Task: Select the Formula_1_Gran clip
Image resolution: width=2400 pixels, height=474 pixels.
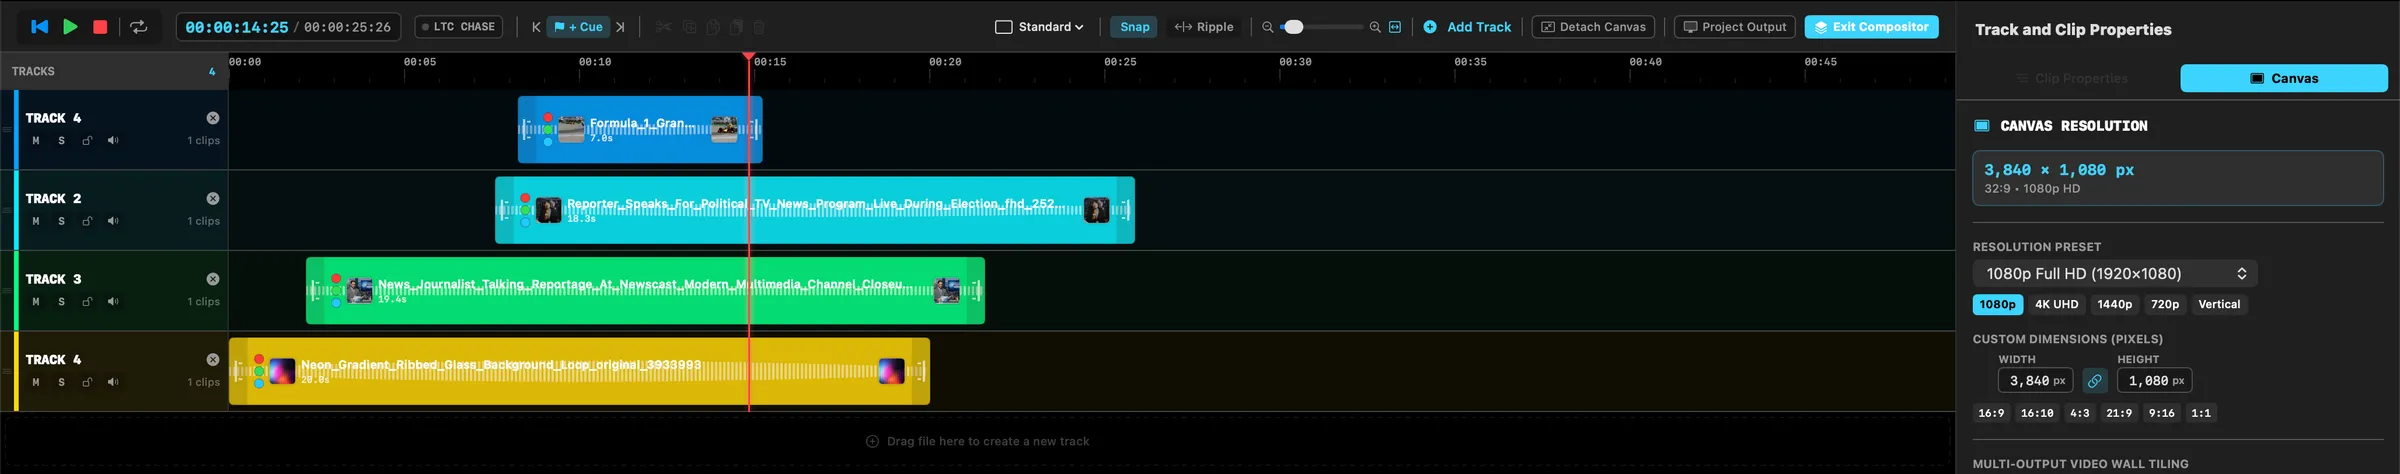Action: [x=640, y=129]
